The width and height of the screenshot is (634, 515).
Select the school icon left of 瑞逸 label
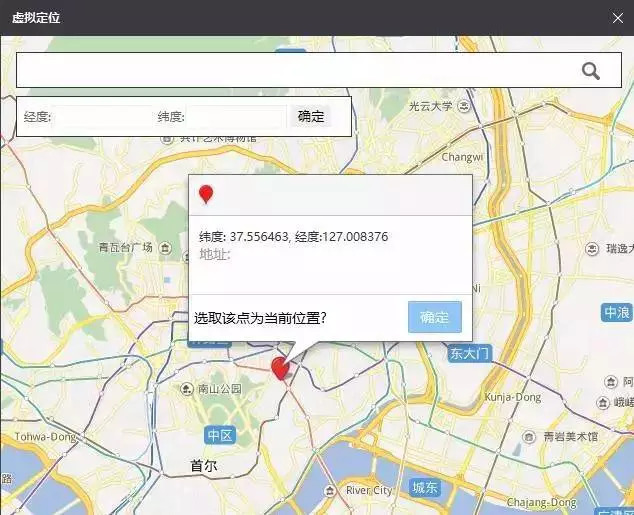(592, 248)
